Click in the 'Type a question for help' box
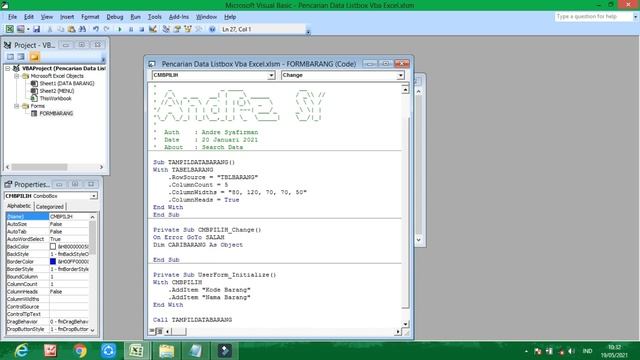Viewport: 640px width, 360px height. pos(593,17)
